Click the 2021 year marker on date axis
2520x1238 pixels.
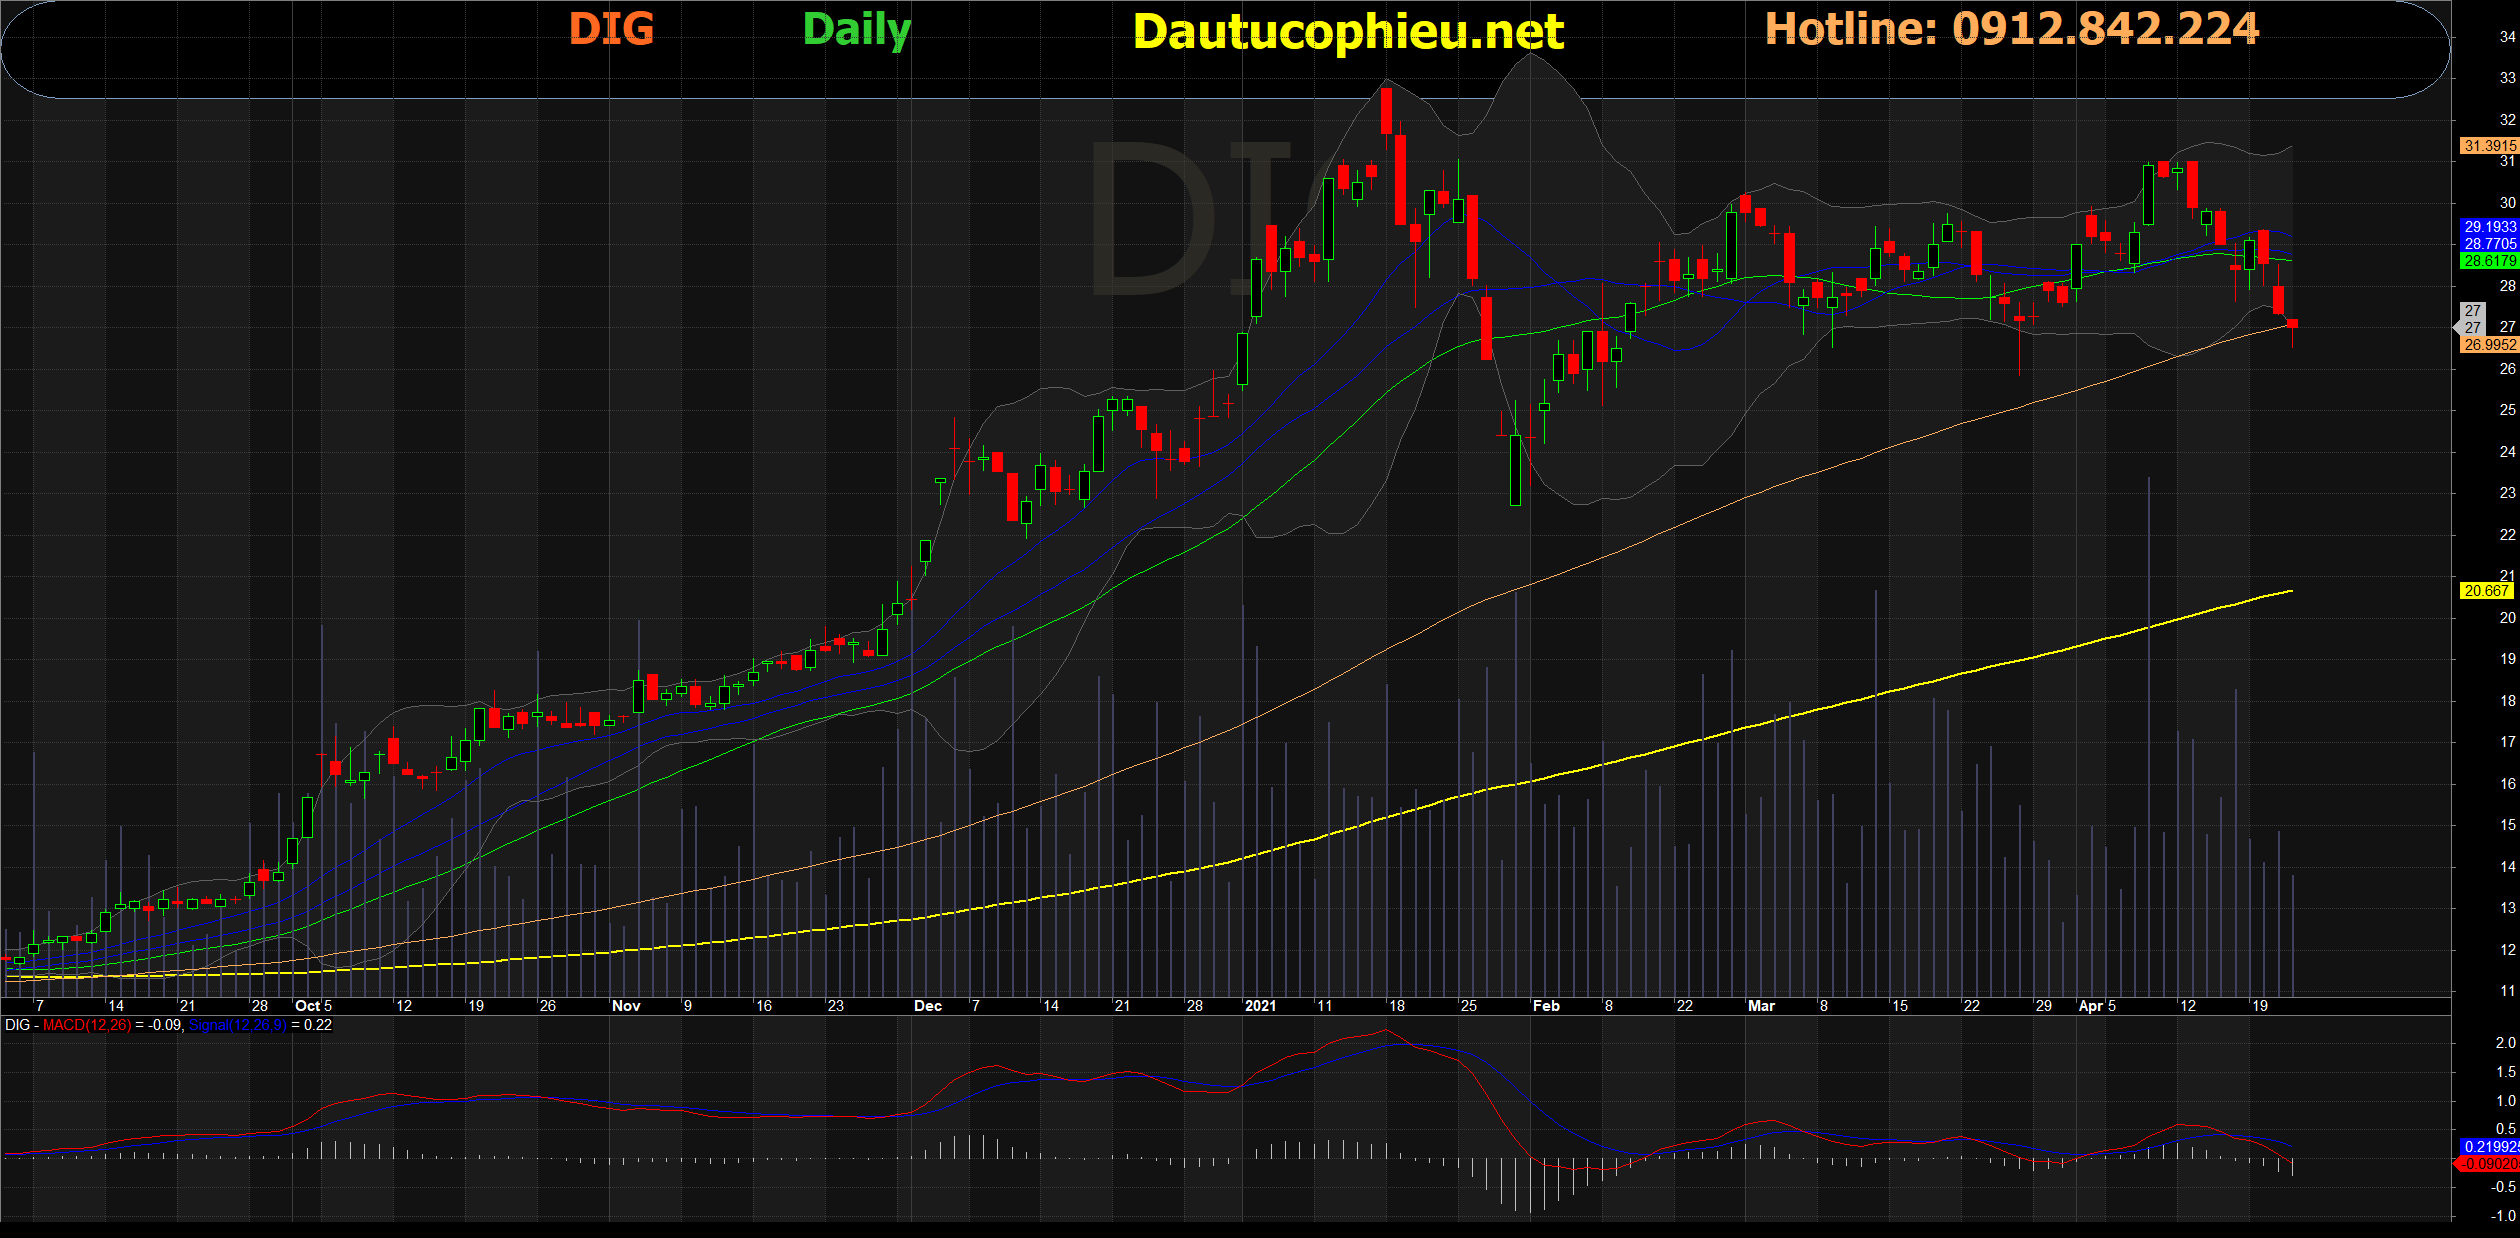pos(1260,1006)
